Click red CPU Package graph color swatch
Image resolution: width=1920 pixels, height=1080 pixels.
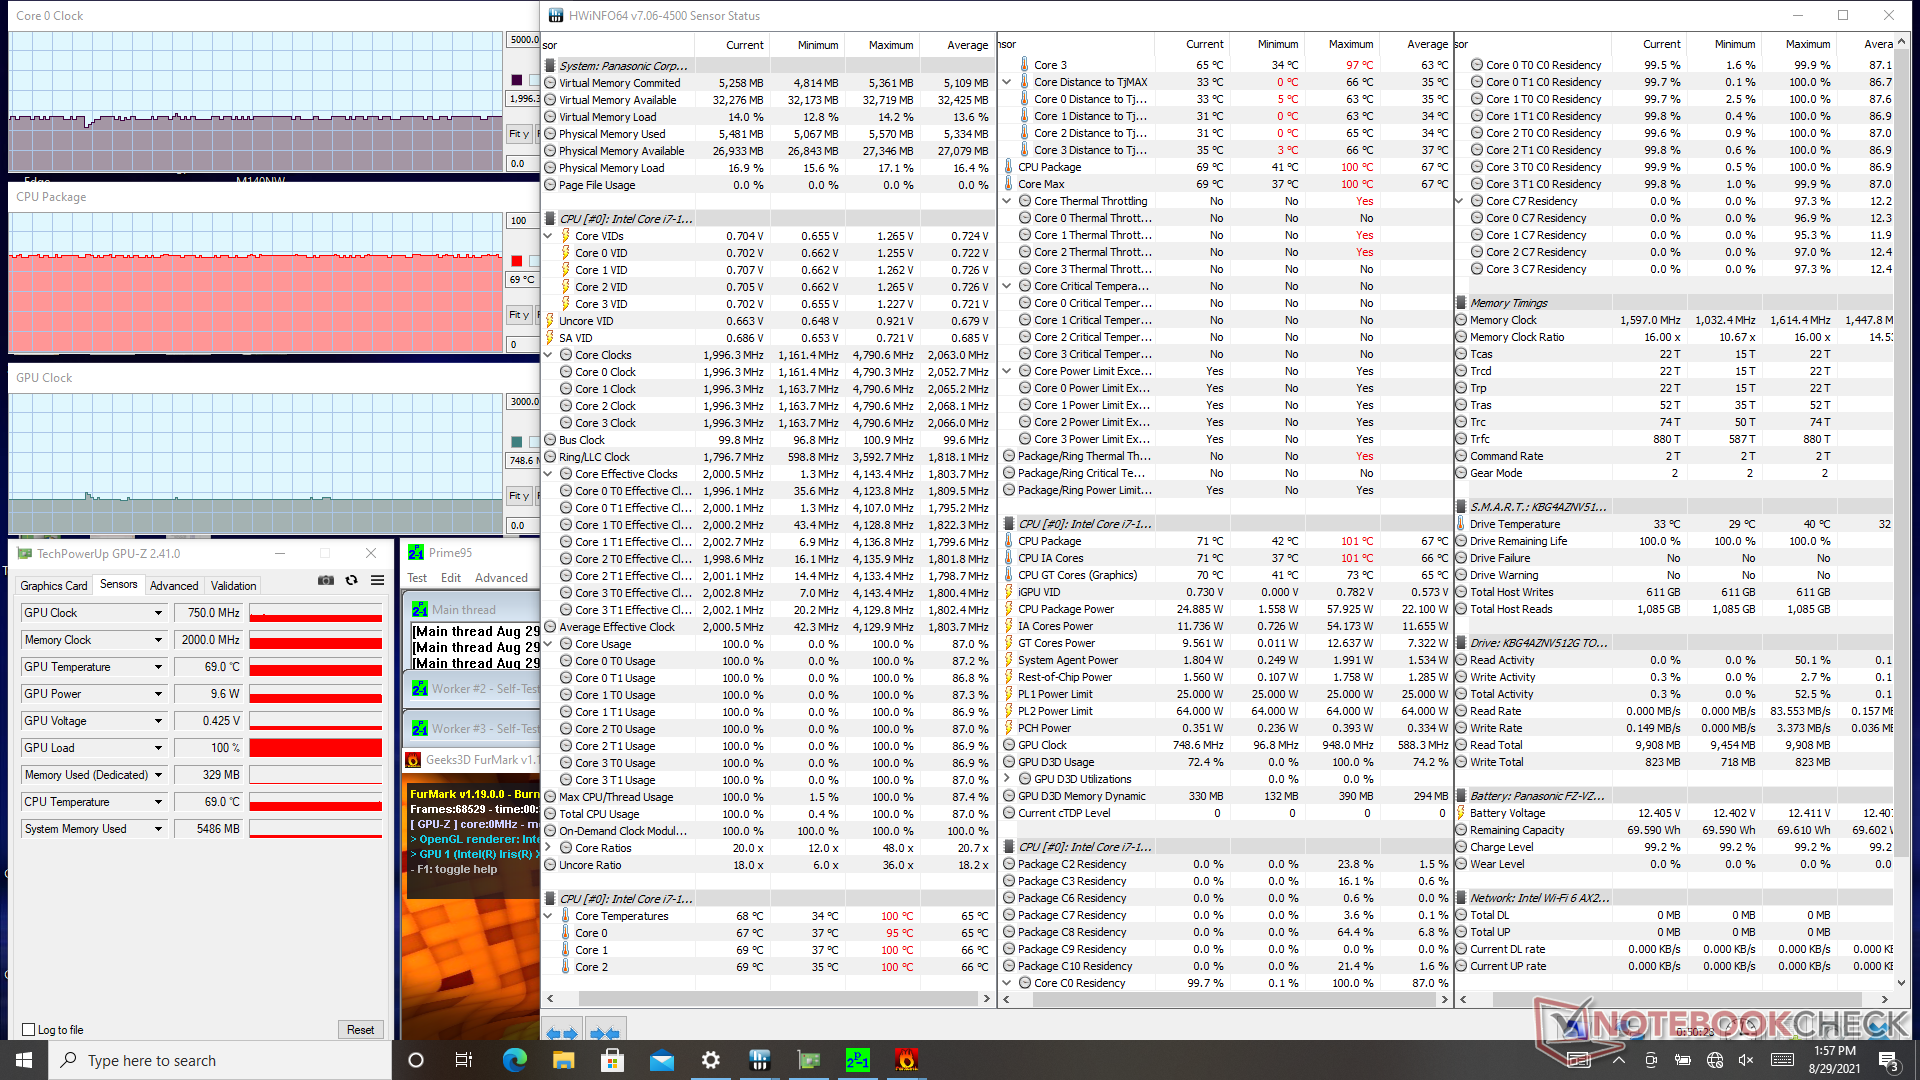(x=517, y=261)
